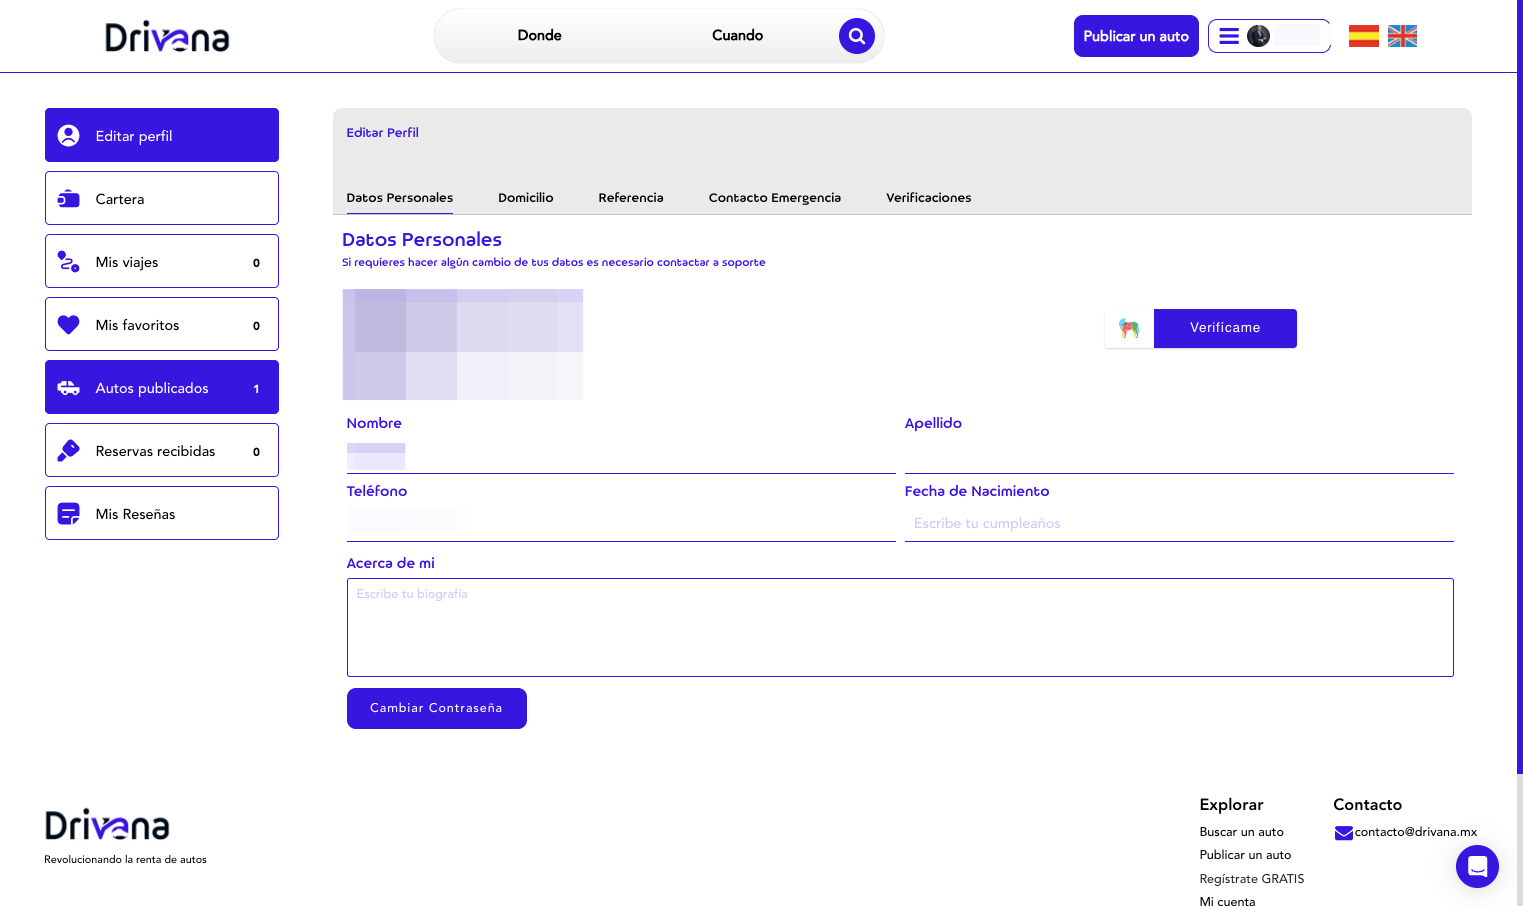Open the Contacto Emergencia tab
The height and width of the screenshot is (906, 1523).
pyautogui.click(x=775, y=198)
